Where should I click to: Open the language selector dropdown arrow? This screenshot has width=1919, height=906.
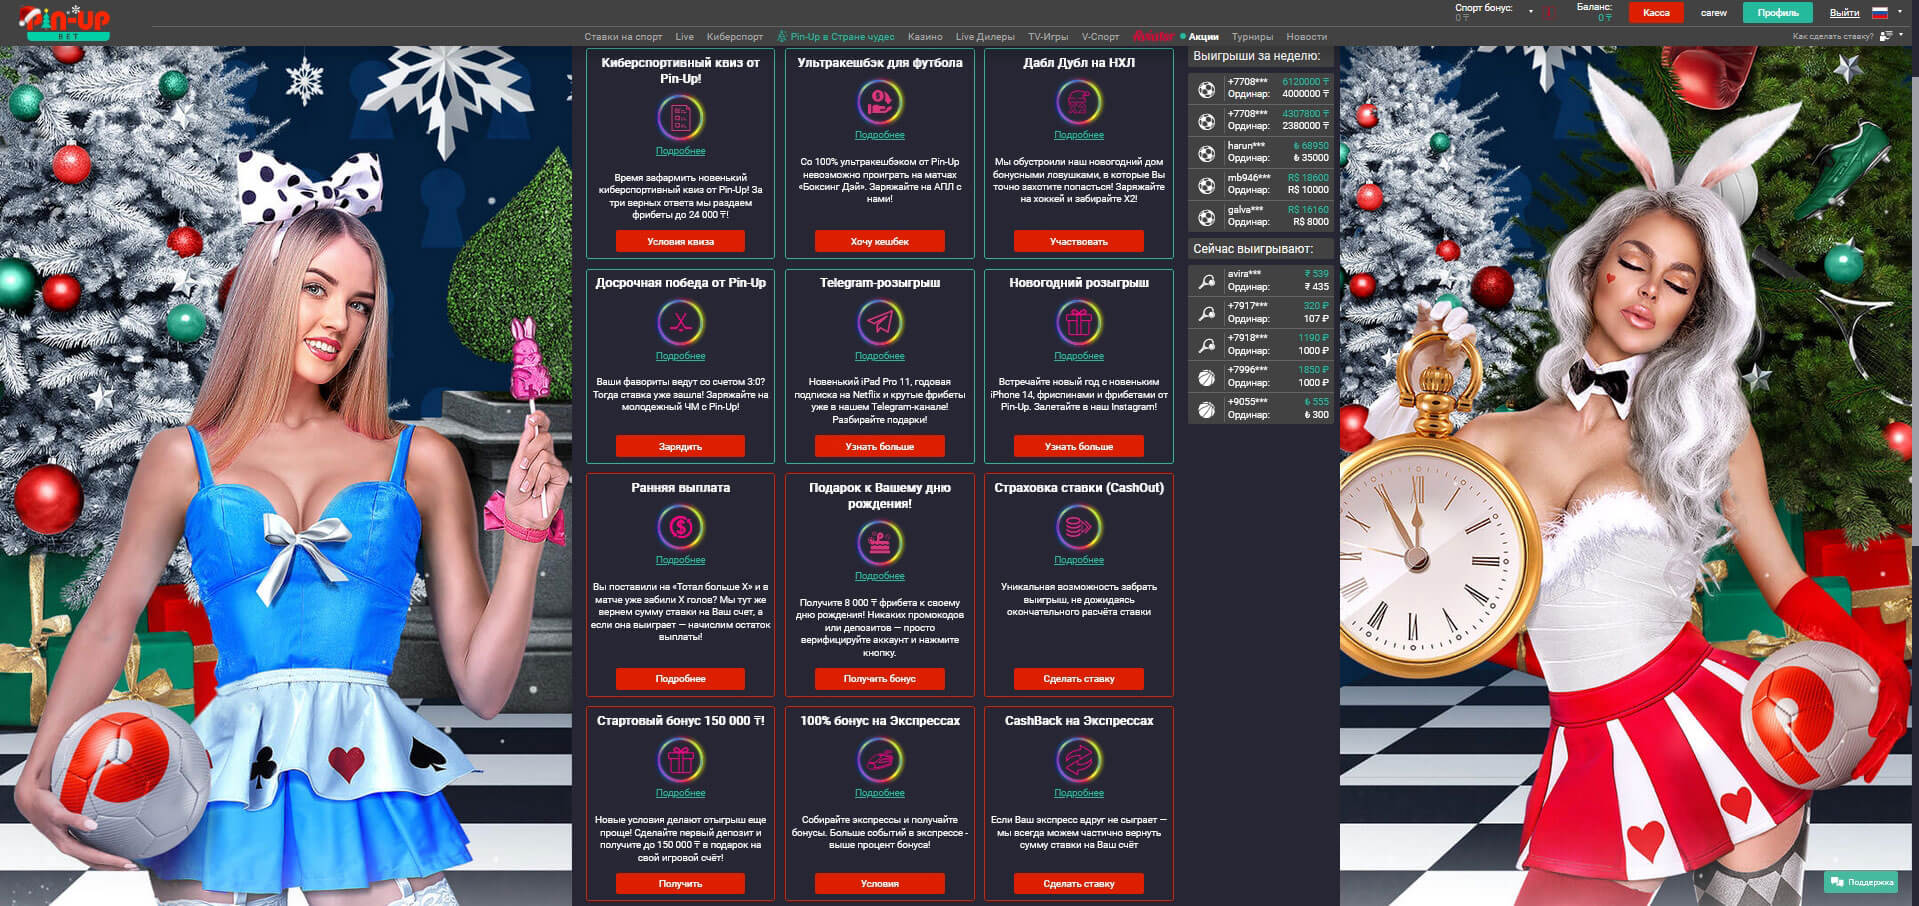click(1899, 12)
